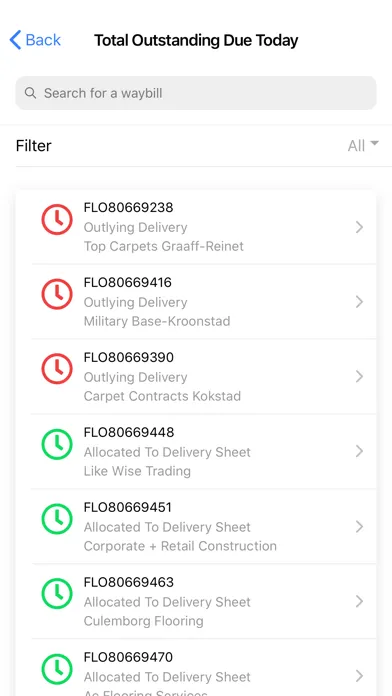This screenshot has width=392, height=696.
Task: Expand waybill FLO80669238 using its chevron
Action: point(359,227)
